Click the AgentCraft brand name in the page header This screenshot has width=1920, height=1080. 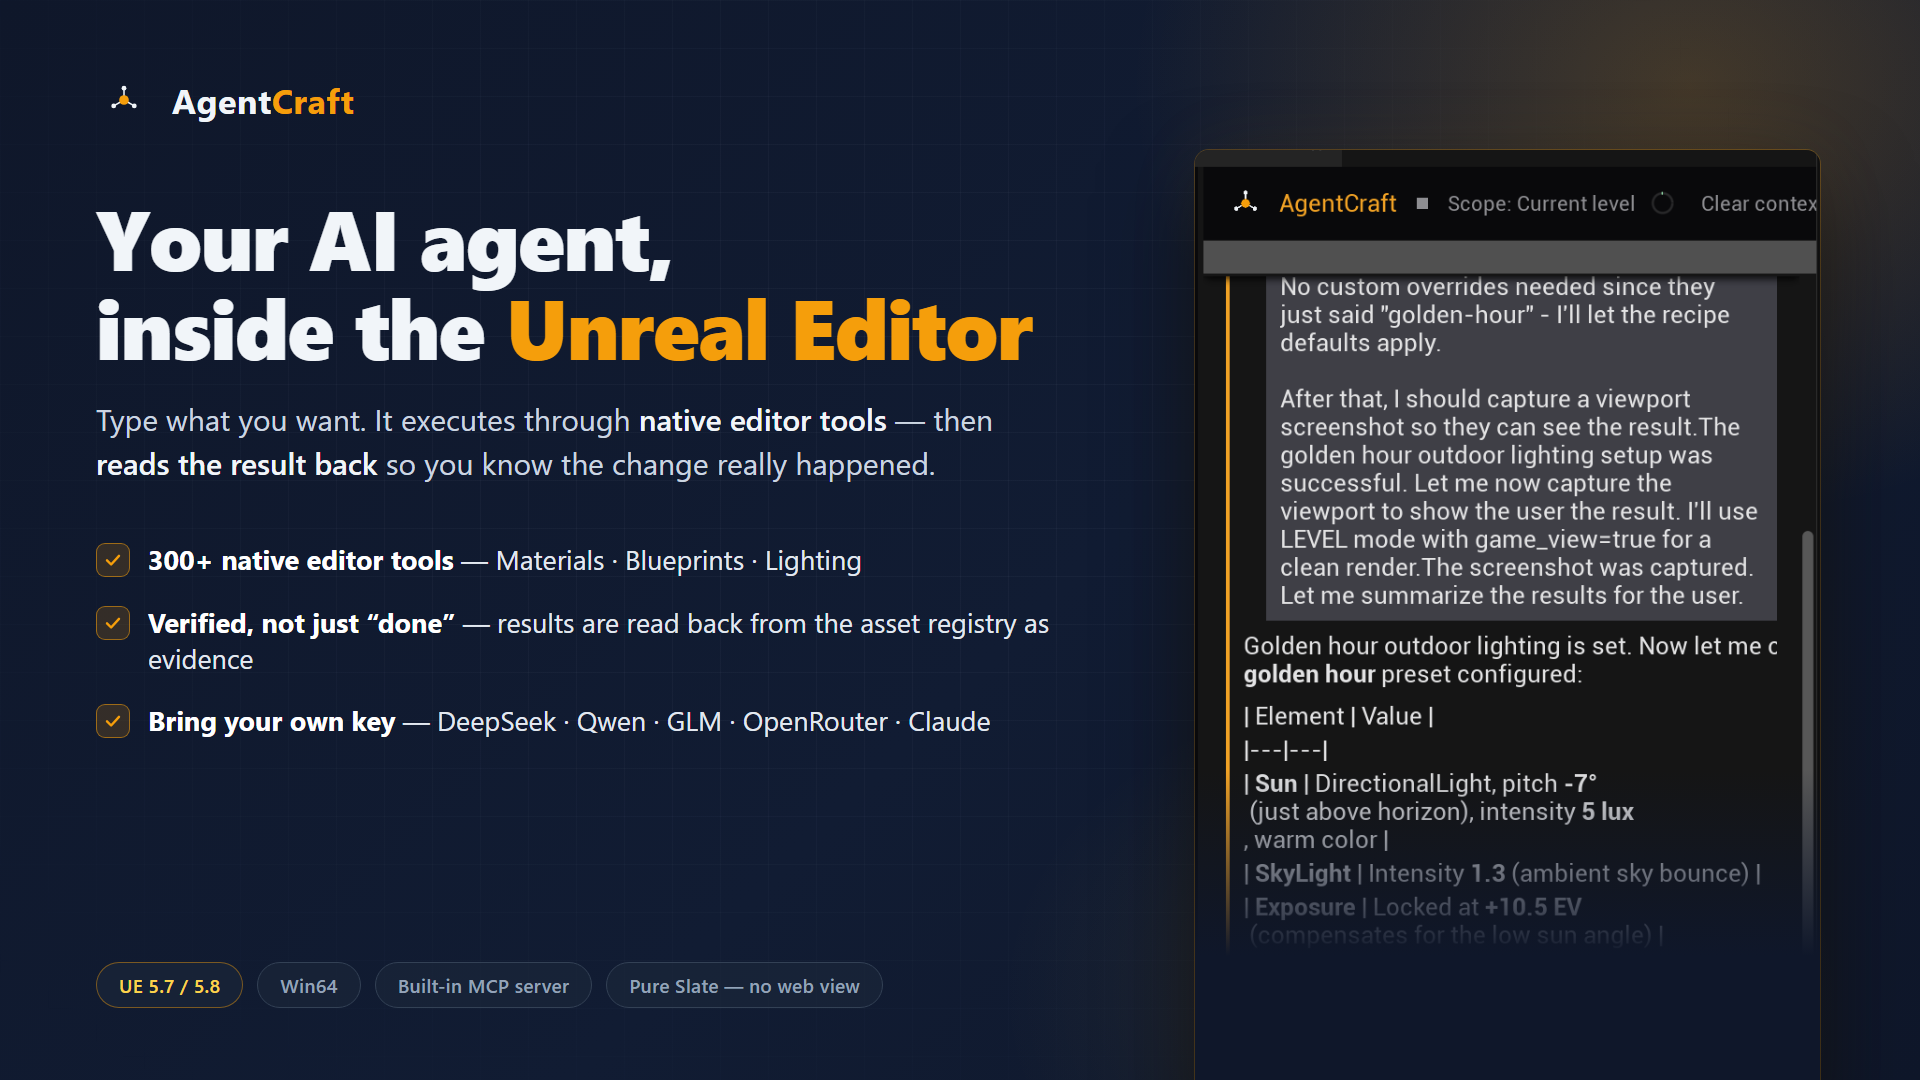point(263,102)
